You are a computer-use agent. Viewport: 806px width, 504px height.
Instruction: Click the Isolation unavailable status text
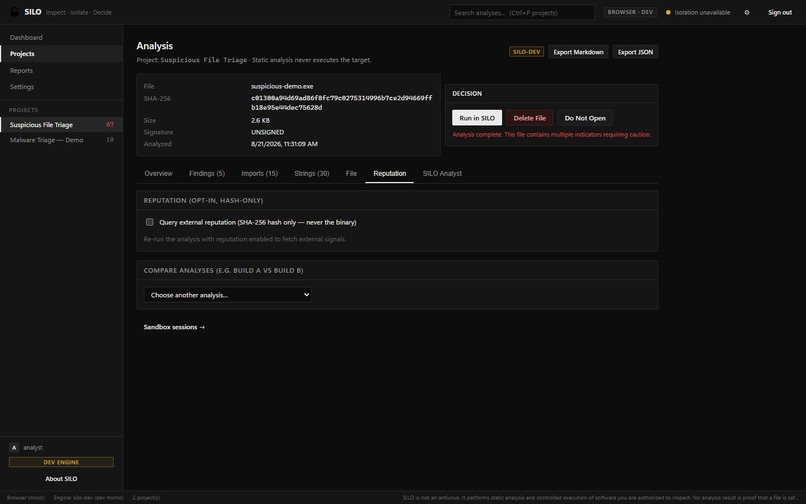(x=702, y=12)
